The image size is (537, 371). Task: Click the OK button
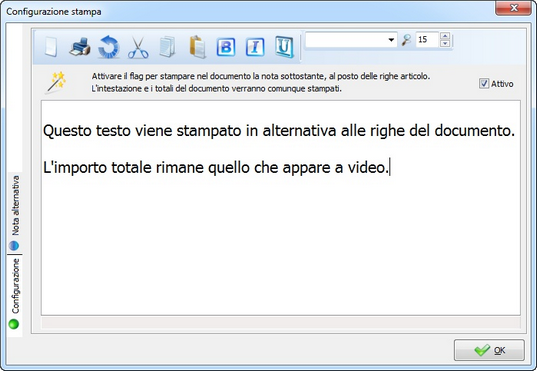tap(489, 350)
